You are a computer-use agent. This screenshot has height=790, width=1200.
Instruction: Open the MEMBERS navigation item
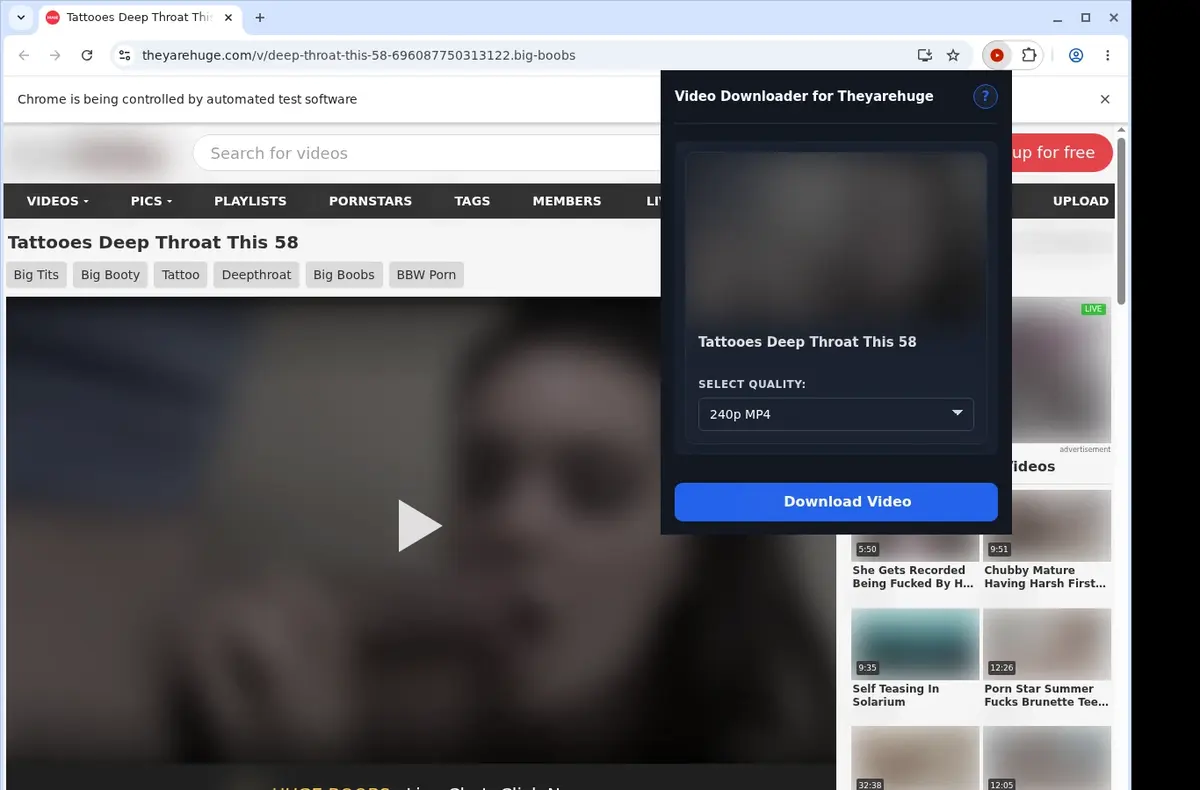point(567,201)
